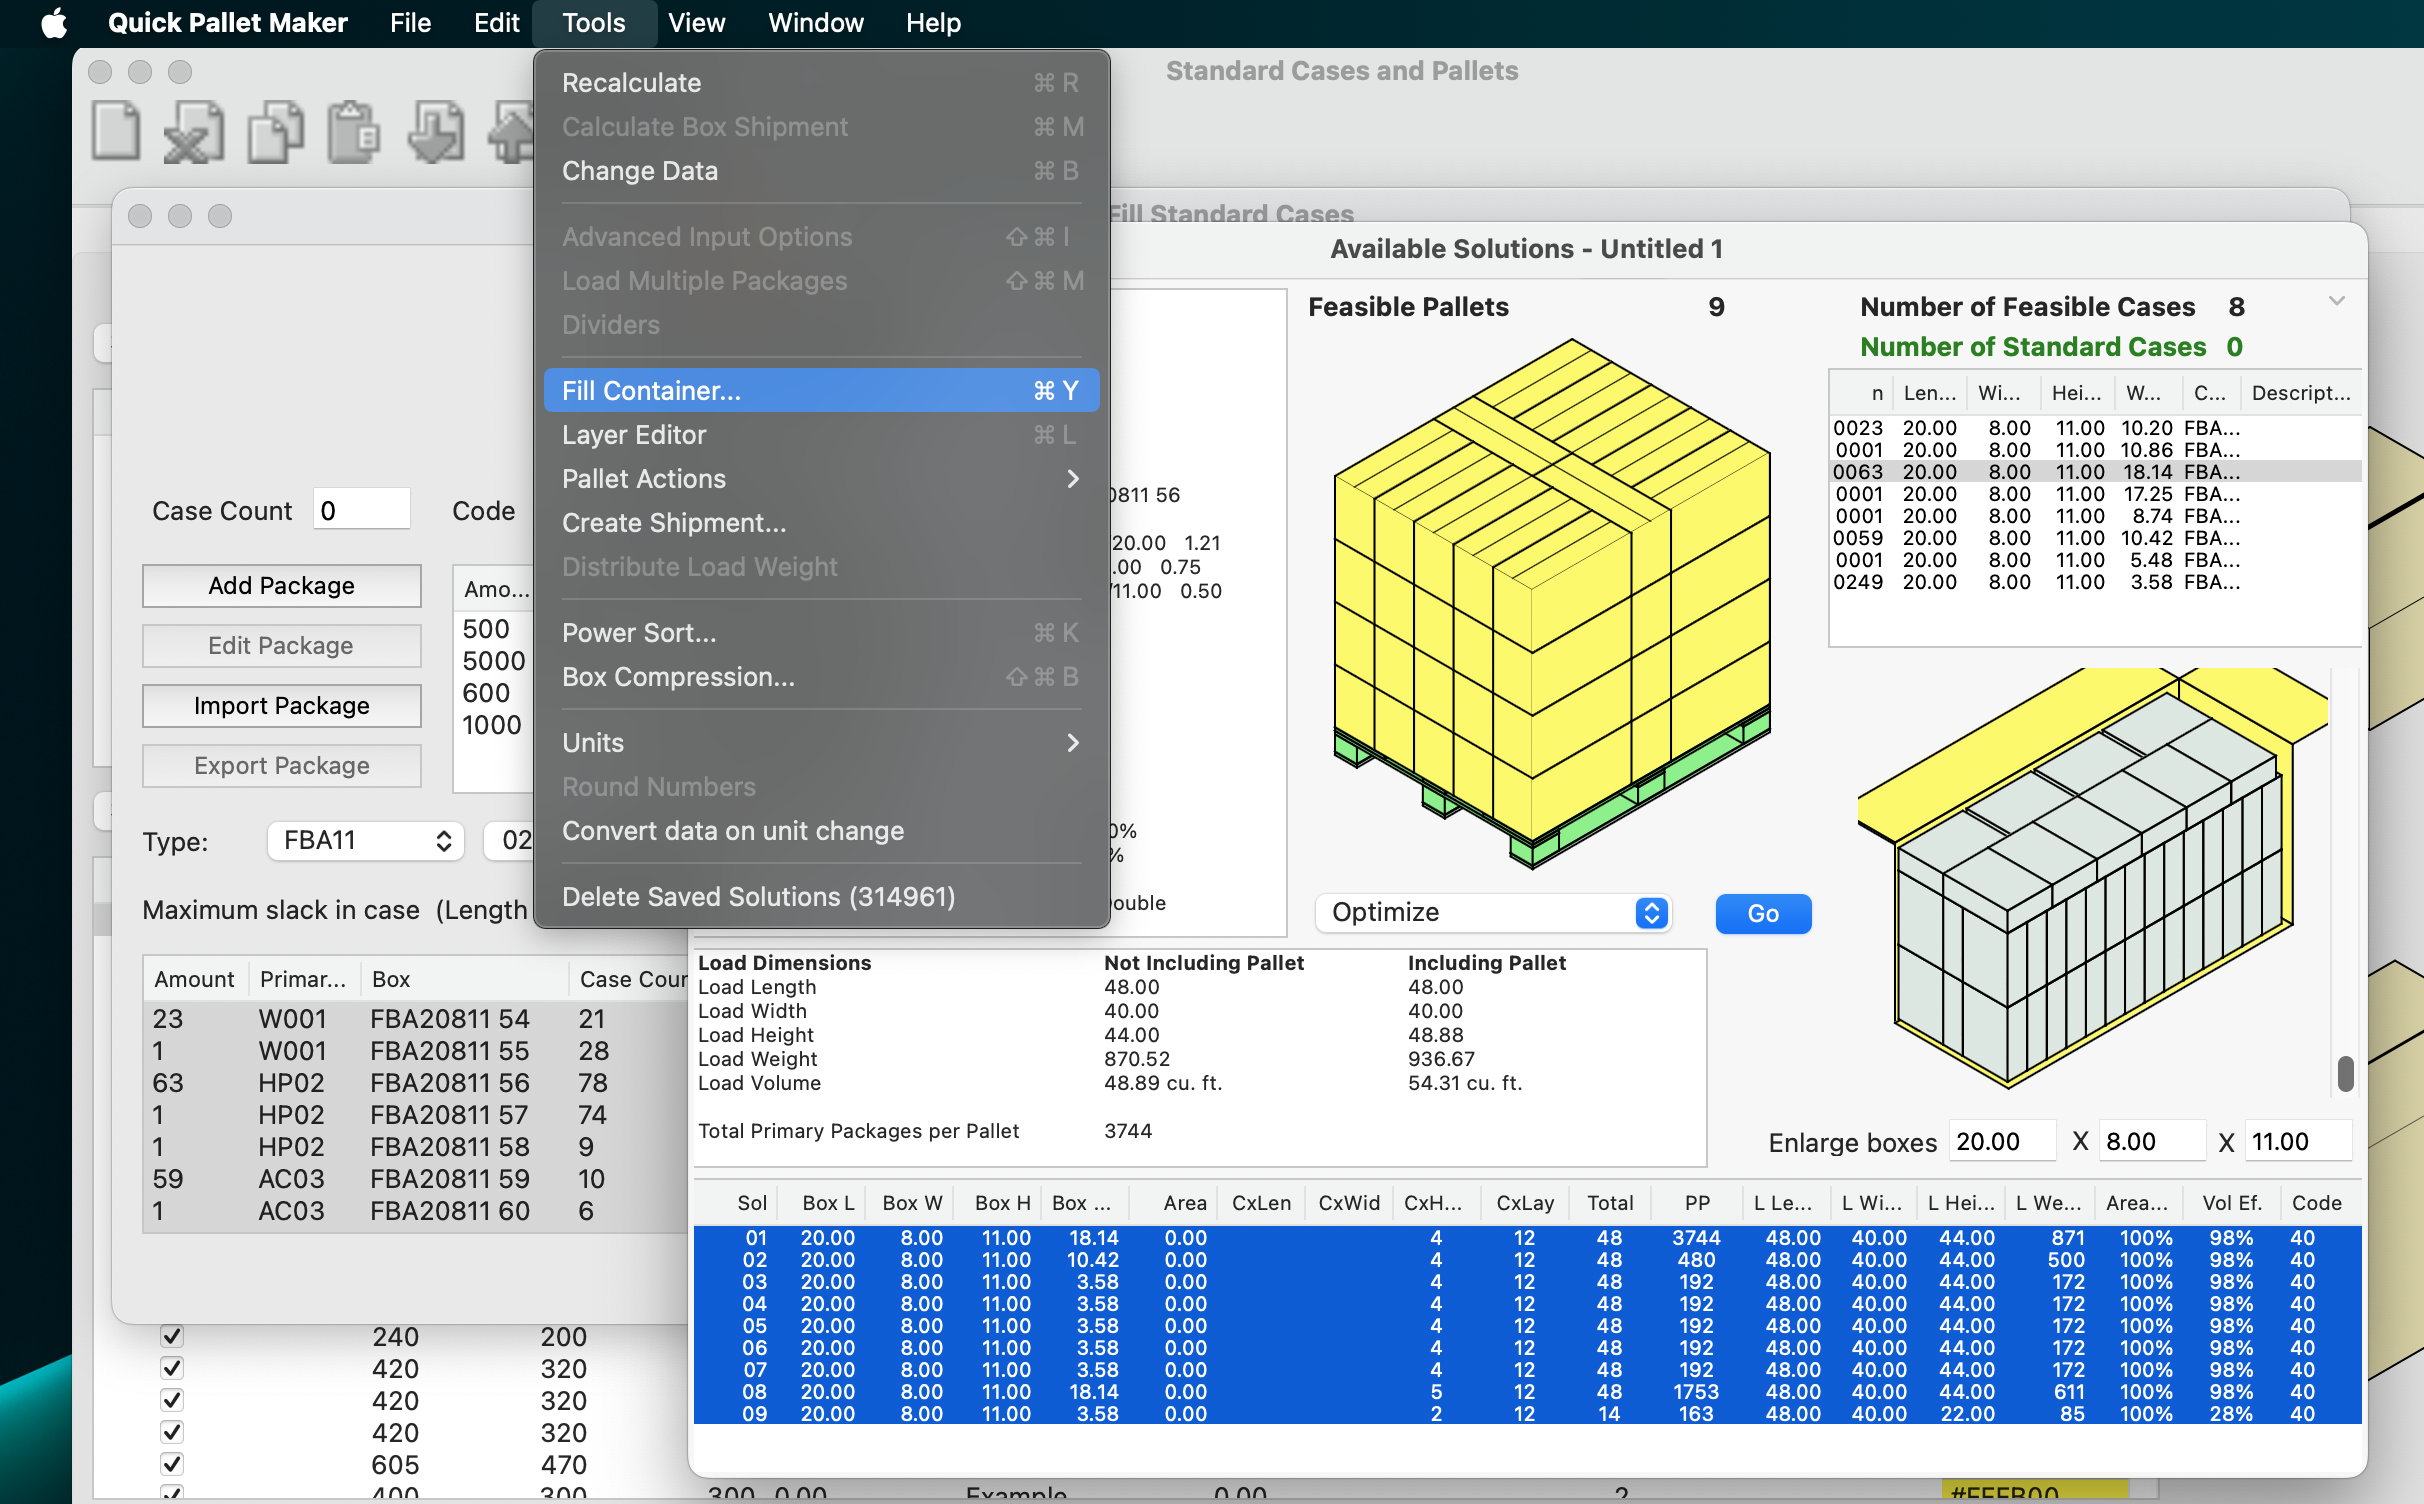Open the Apple menu
This screenshot has height=1504, width=2424.
54,22
